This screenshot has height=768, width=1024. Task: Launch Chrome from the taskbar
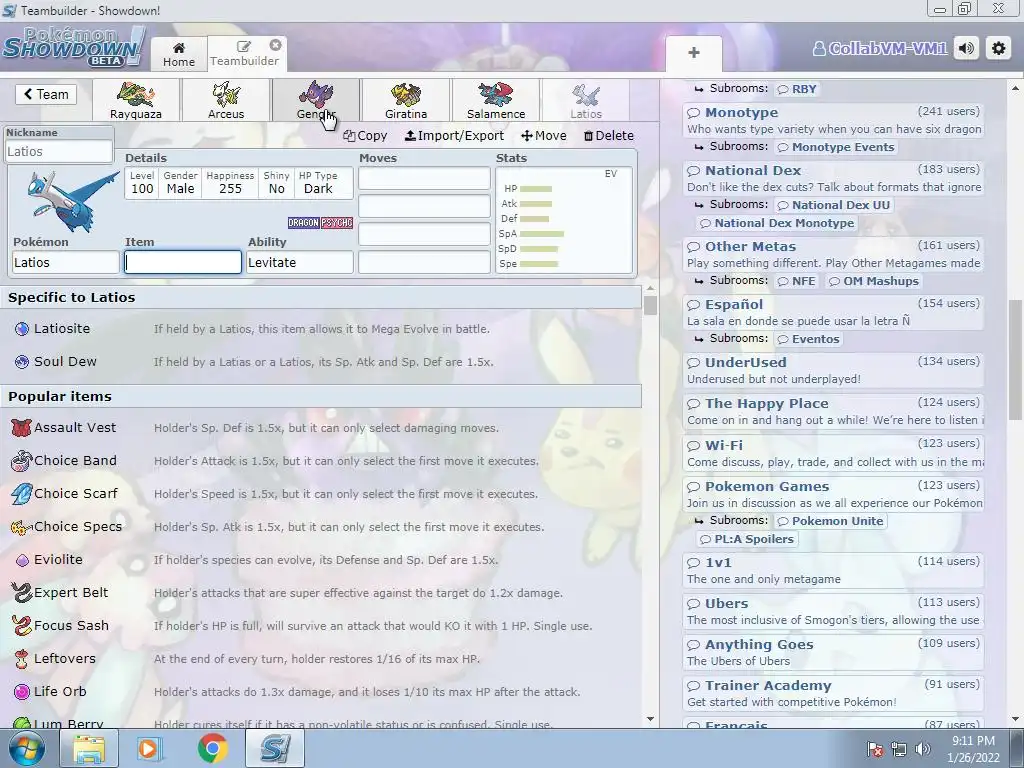click(x=212, y=748)
